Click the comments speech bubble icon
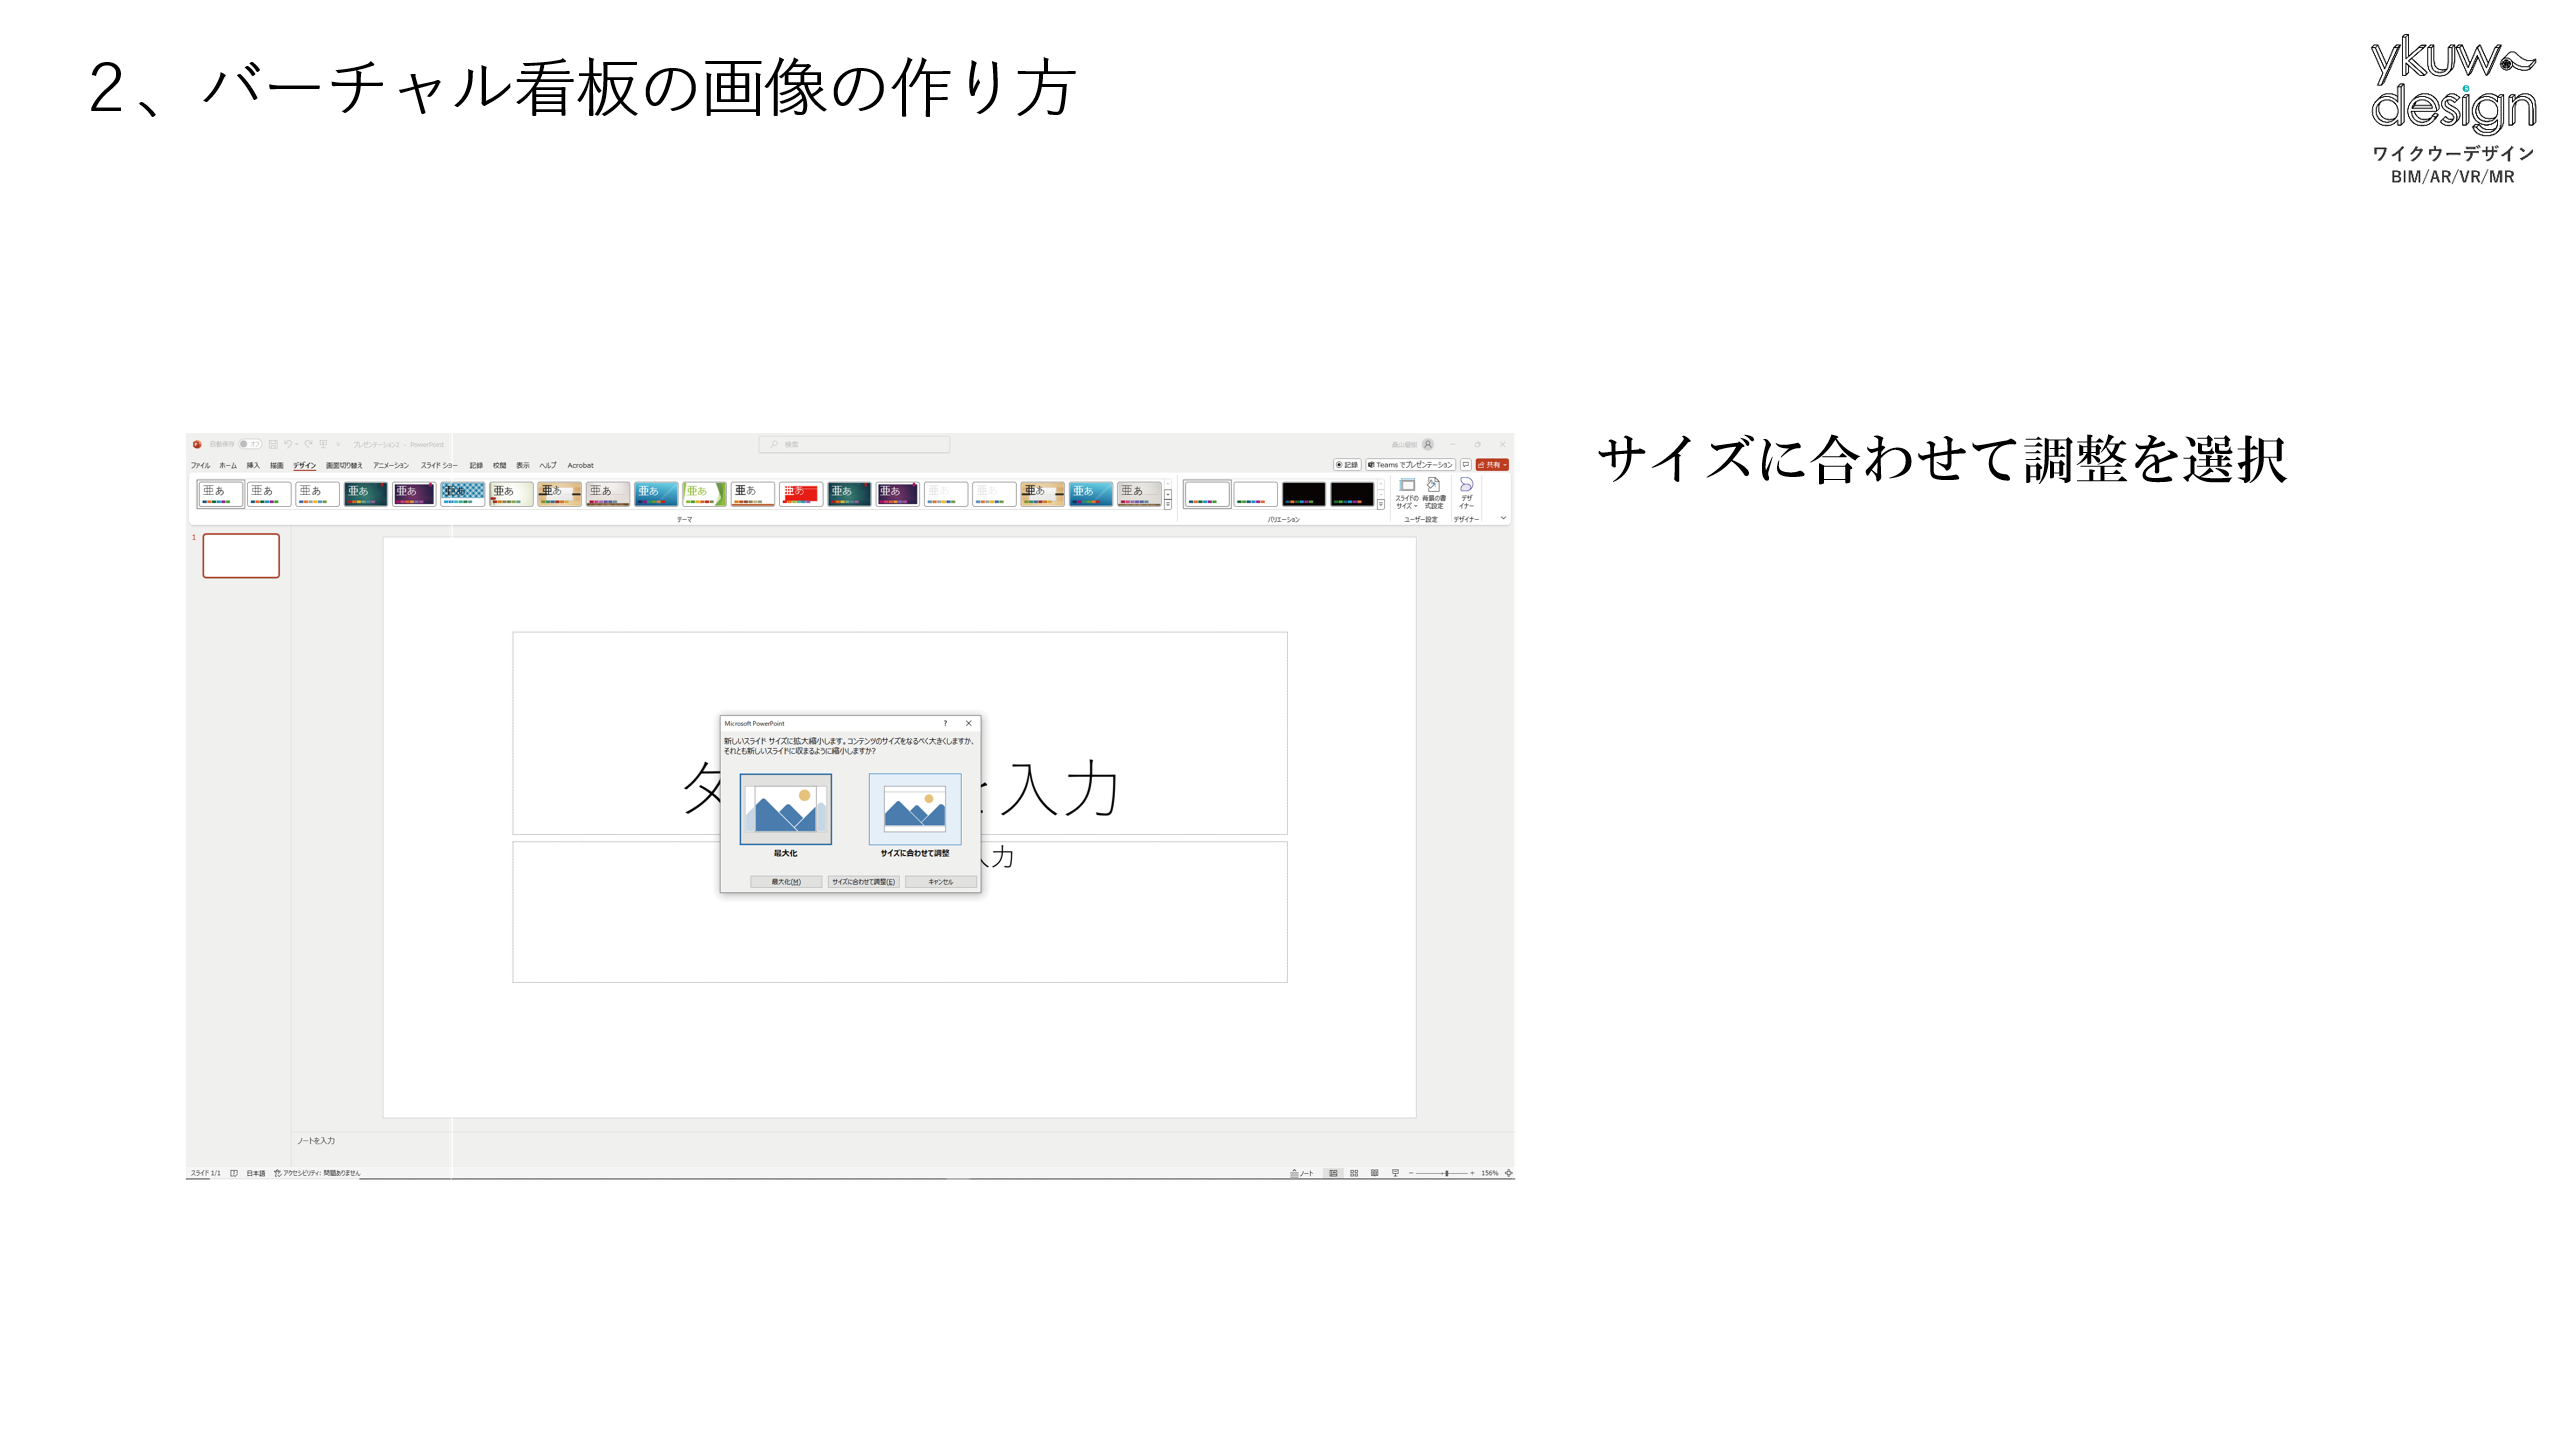Screen dimensions: 2560x1440 point(1465,465)
